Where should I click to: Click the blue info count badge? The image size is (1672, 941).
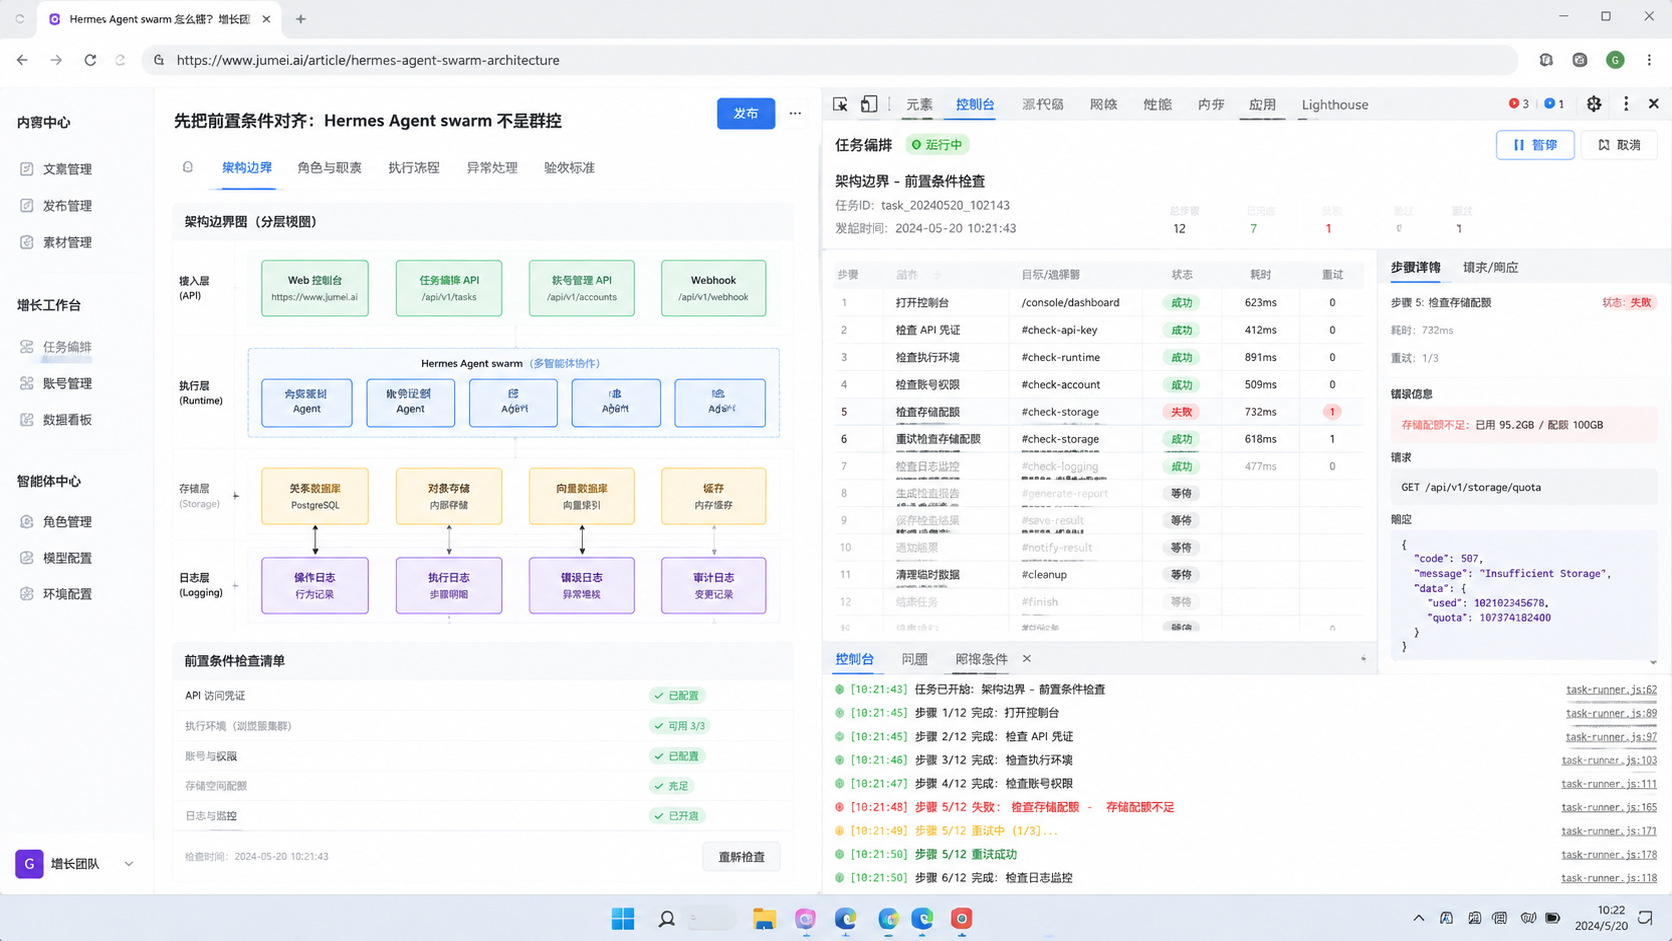(1554, 104)
